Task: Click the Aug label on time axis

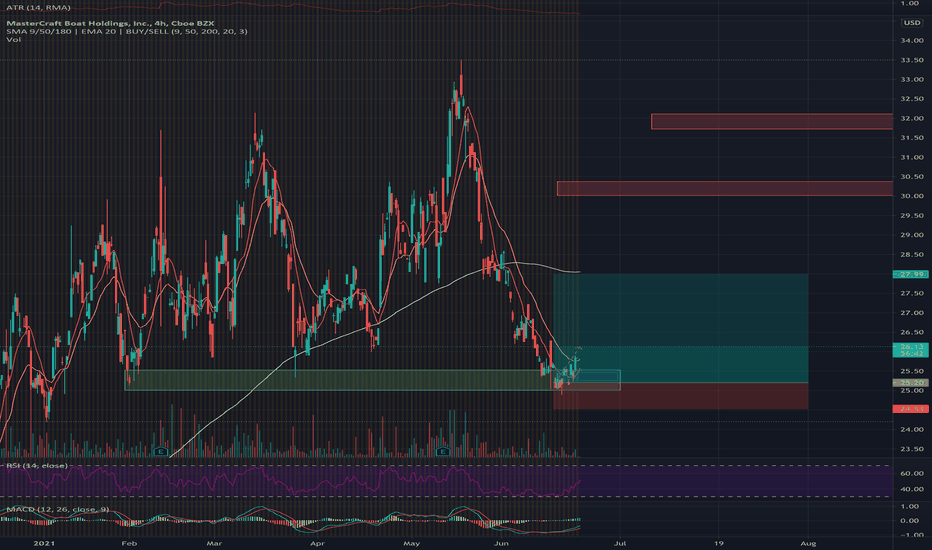Action: click(x=808, y=543)
